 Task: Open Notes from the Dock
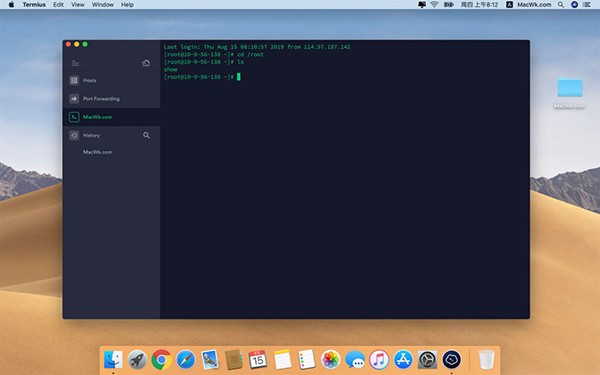coord(282,360)
